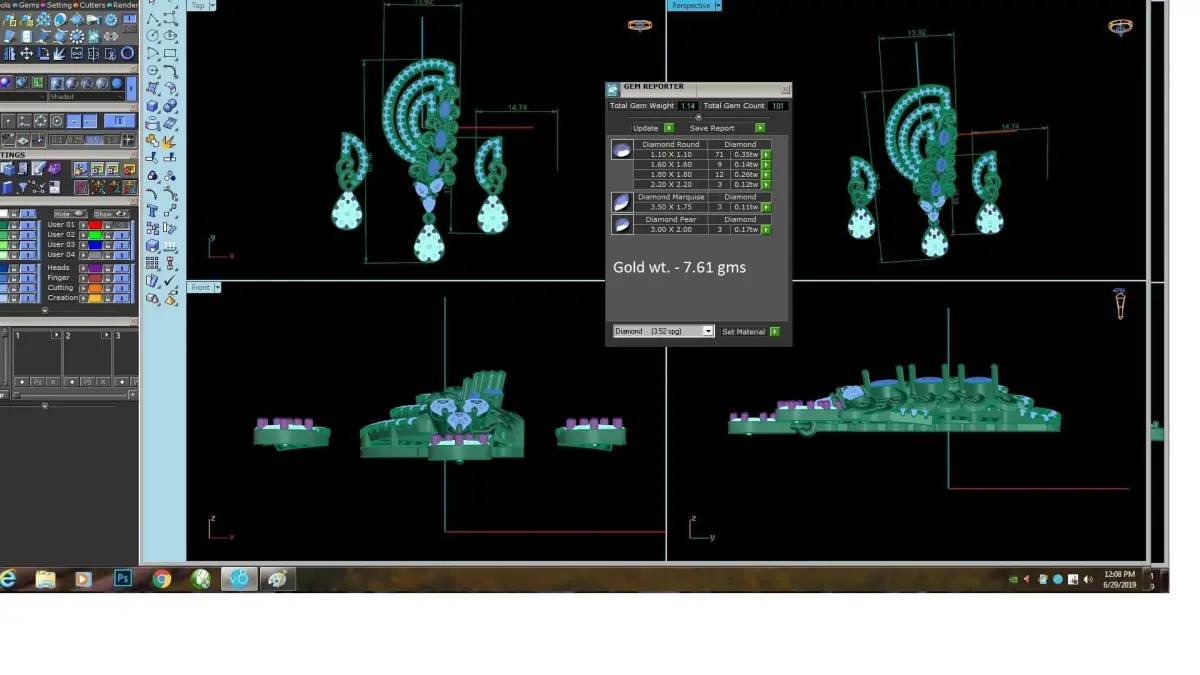Click the funnel filter icon in Settings panel
Viewport: 1200px width, 675px height.
(24, 186)
